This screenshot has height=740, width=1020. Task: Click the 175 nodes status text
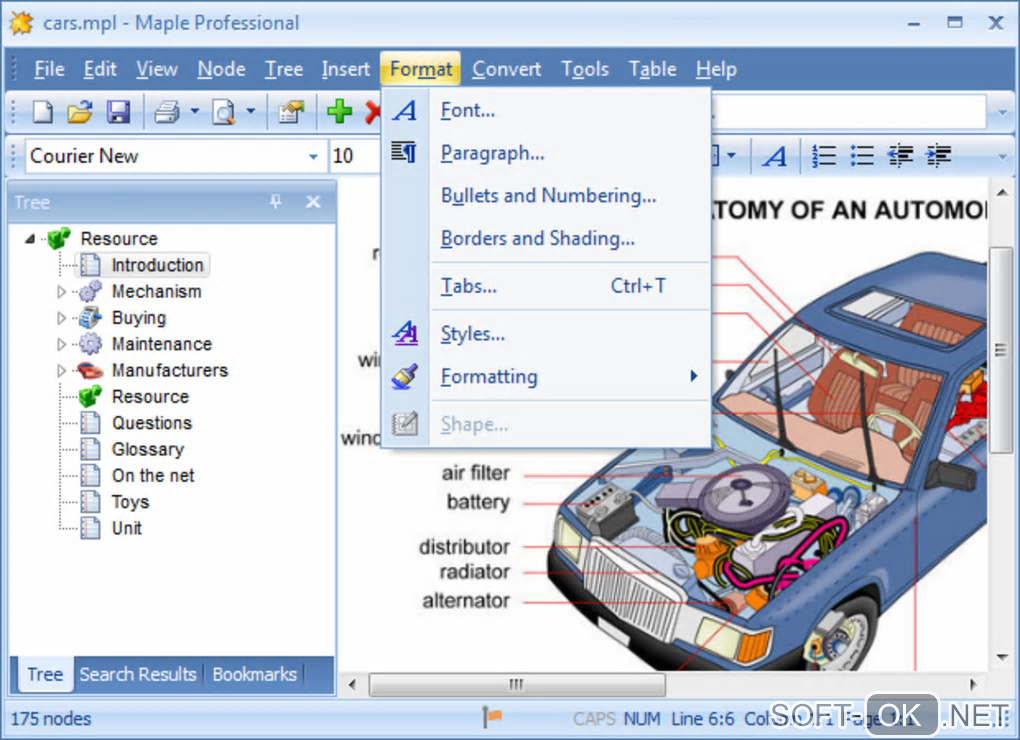(x=51, y=719)
